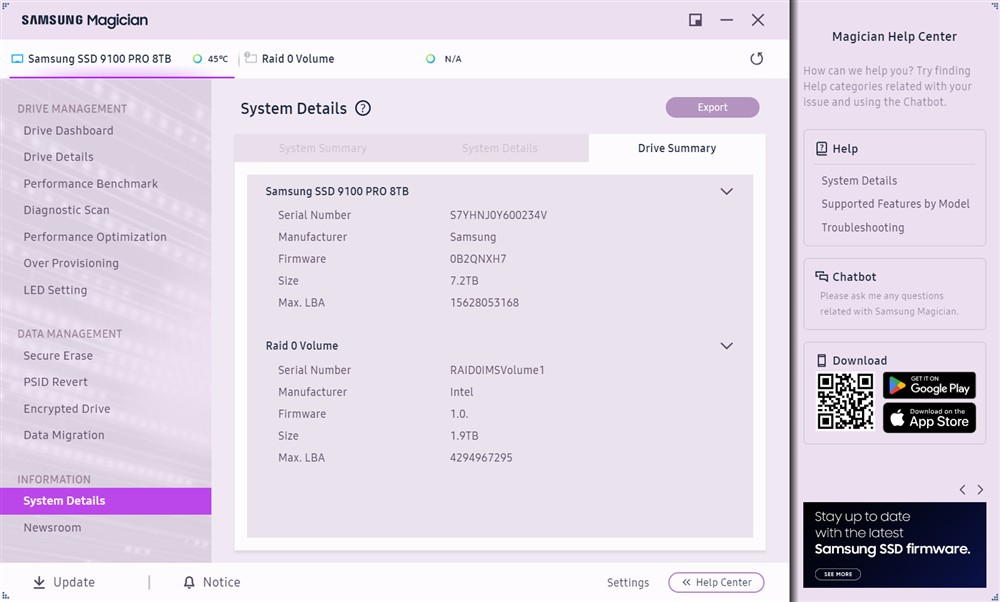The width and height of the screenshot is (1000, 602).
Task: Switch window to compact mode icon
Action: click(696, 20)
